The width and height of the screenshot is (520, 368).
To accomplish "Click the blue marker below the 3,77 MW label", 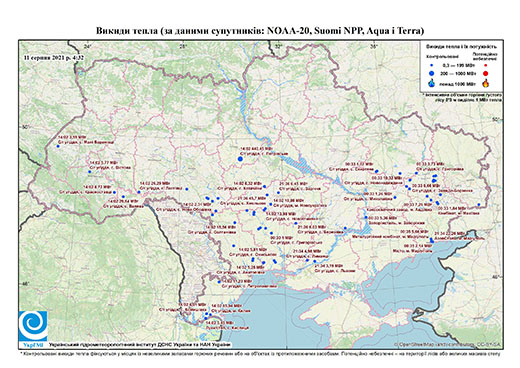I will coord(89,172).
